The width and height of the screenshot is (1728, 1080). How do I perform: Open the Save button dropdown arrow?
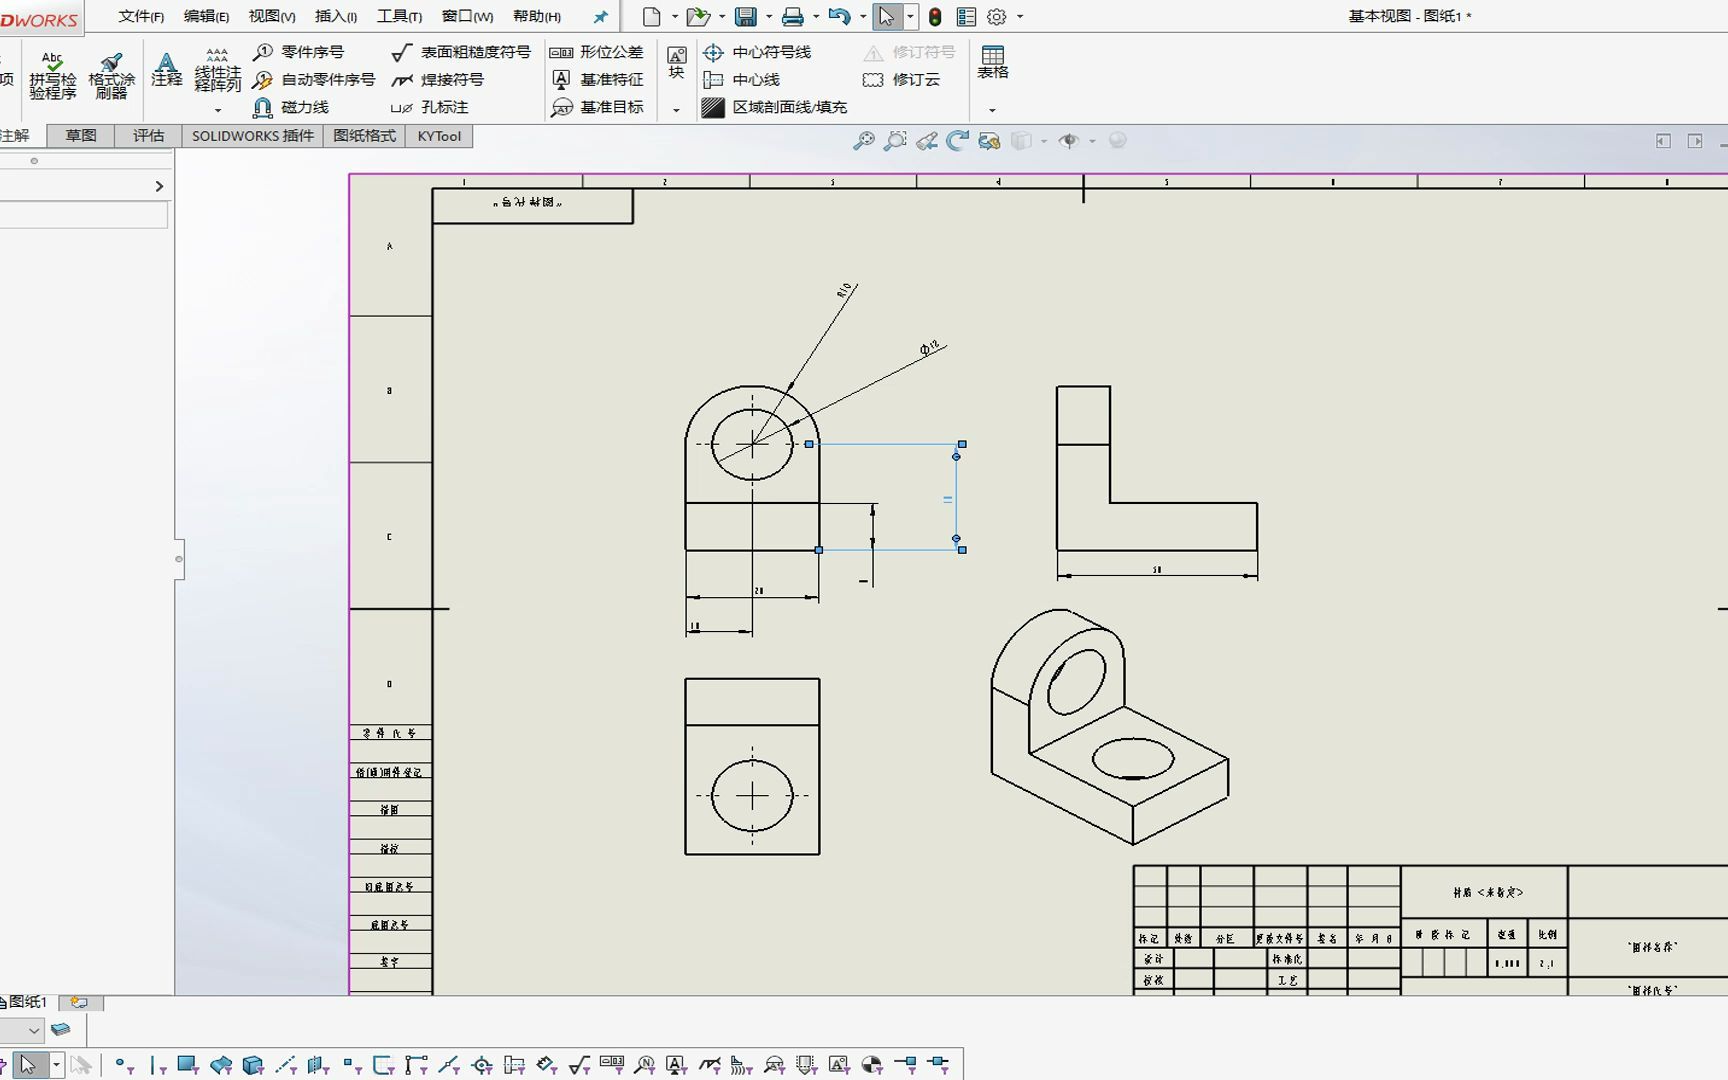click(767, 17)
